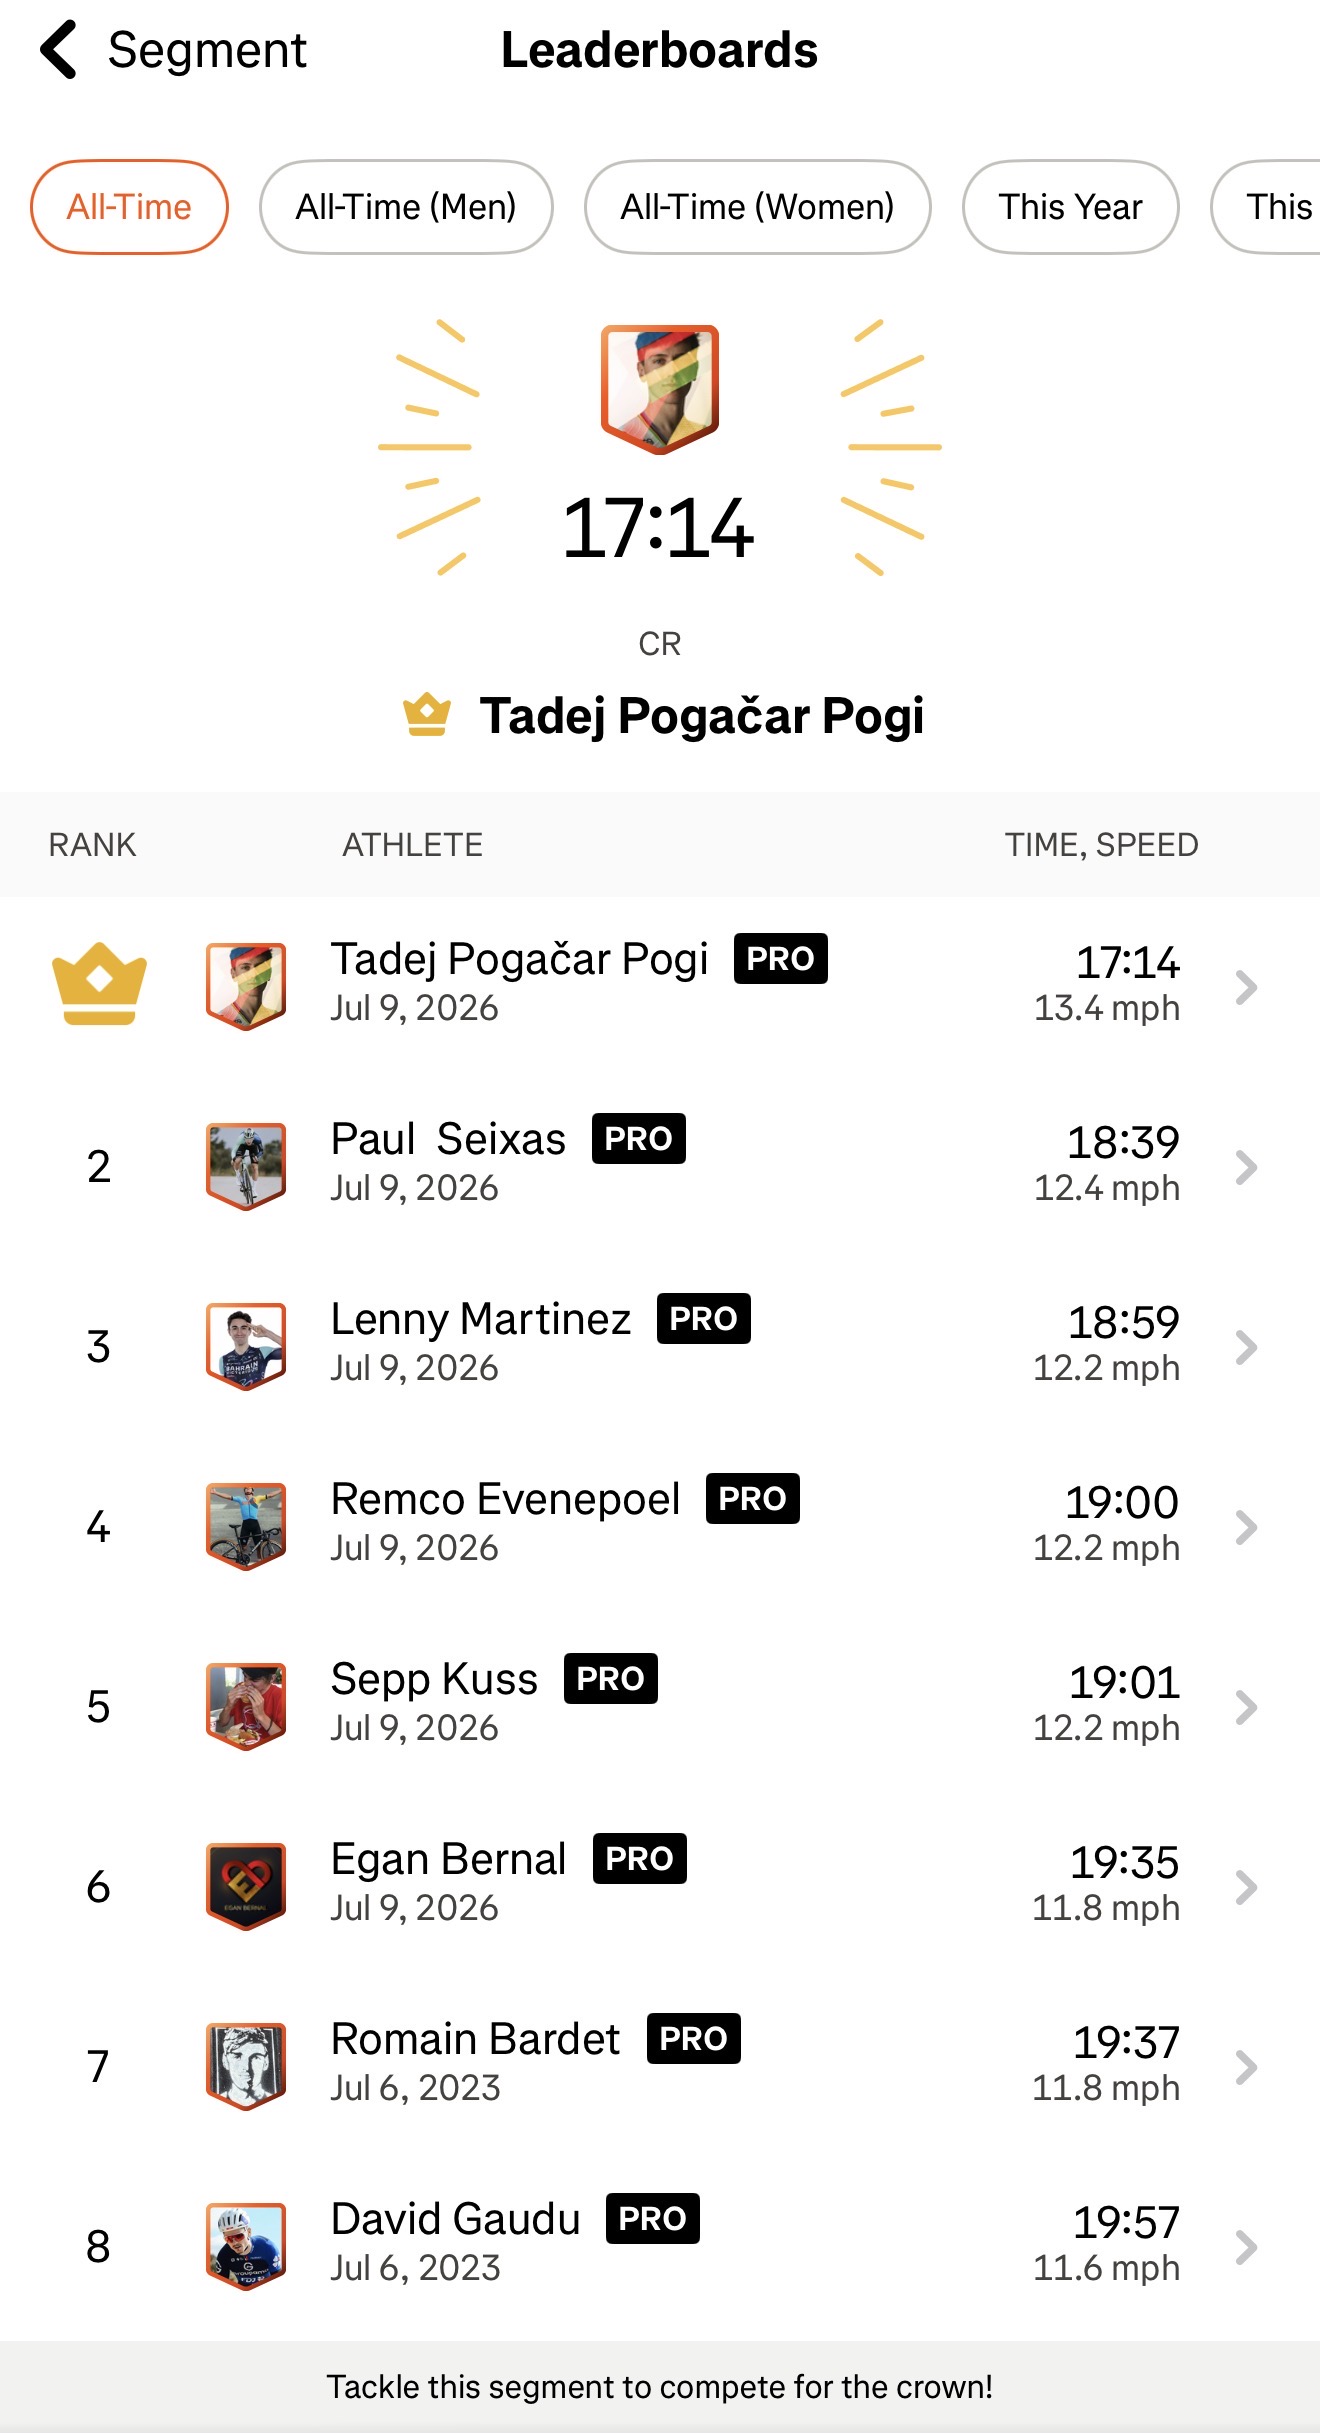Click the gold crown icon beside the CR name
This screenshot has height=2433, width=1320.
click(427, 715)
